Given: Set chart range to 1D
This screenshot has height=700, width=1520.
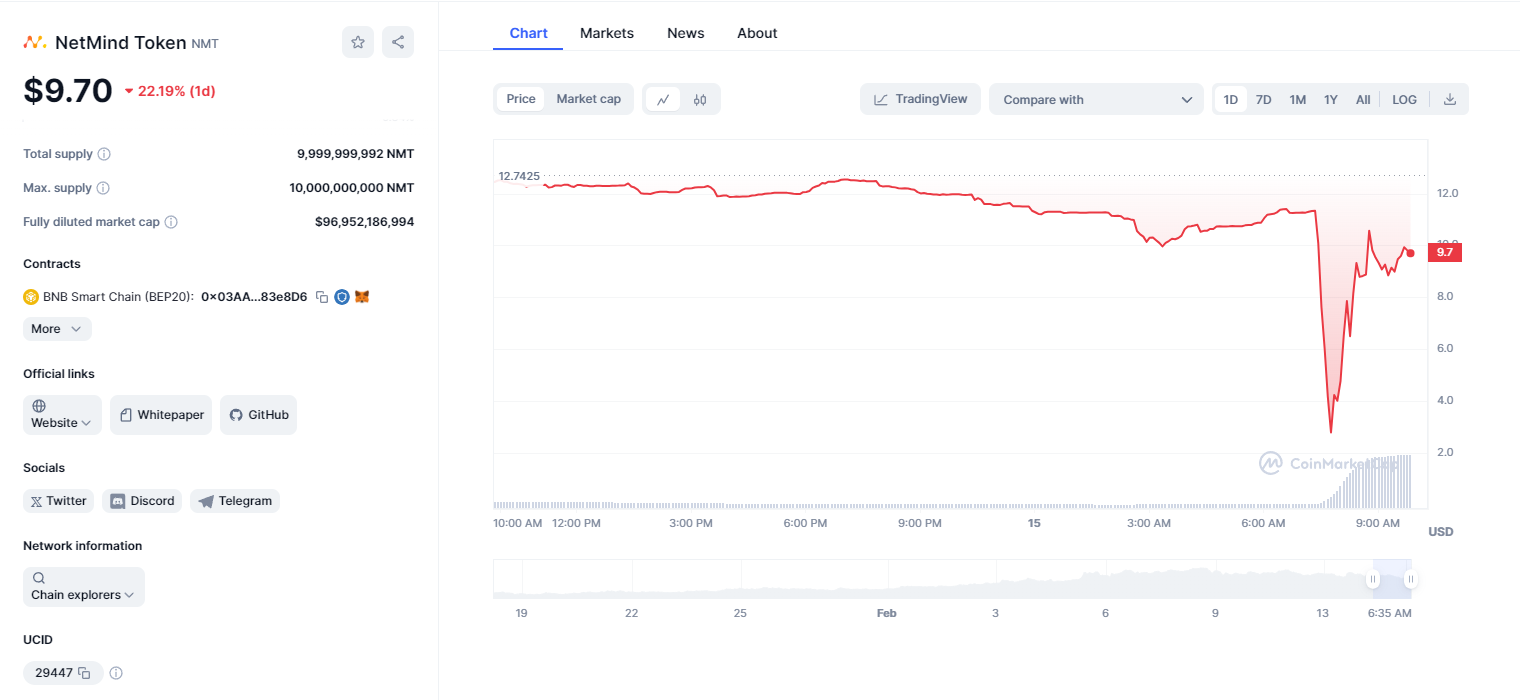Looking at the screenshot, I should click(1231, 99).
